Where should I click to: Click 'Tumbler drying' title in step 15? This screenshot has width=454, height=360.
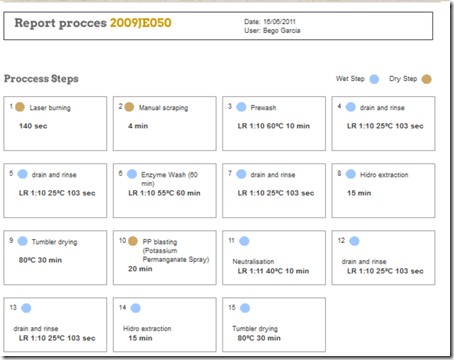(255, 329)
